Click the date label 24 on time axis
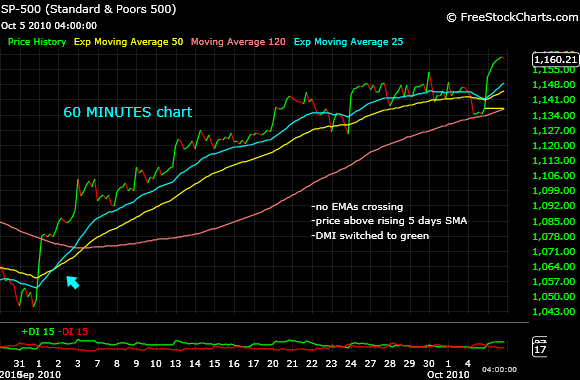580x380 pixels. pyautogui.click(x=351, y=364)
